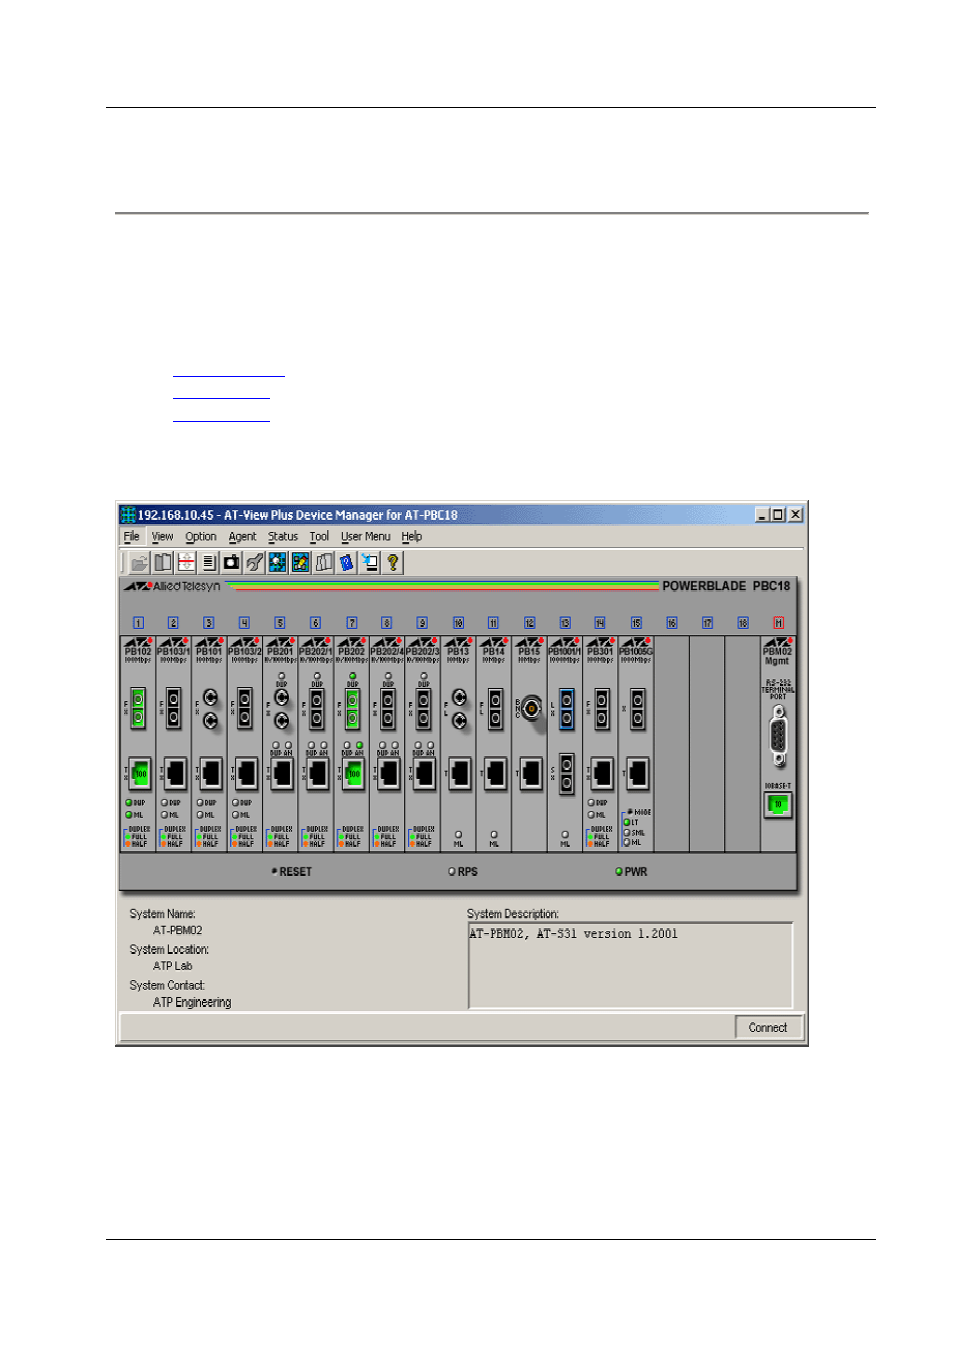Open the User Menu menu

tap(366, 537)
